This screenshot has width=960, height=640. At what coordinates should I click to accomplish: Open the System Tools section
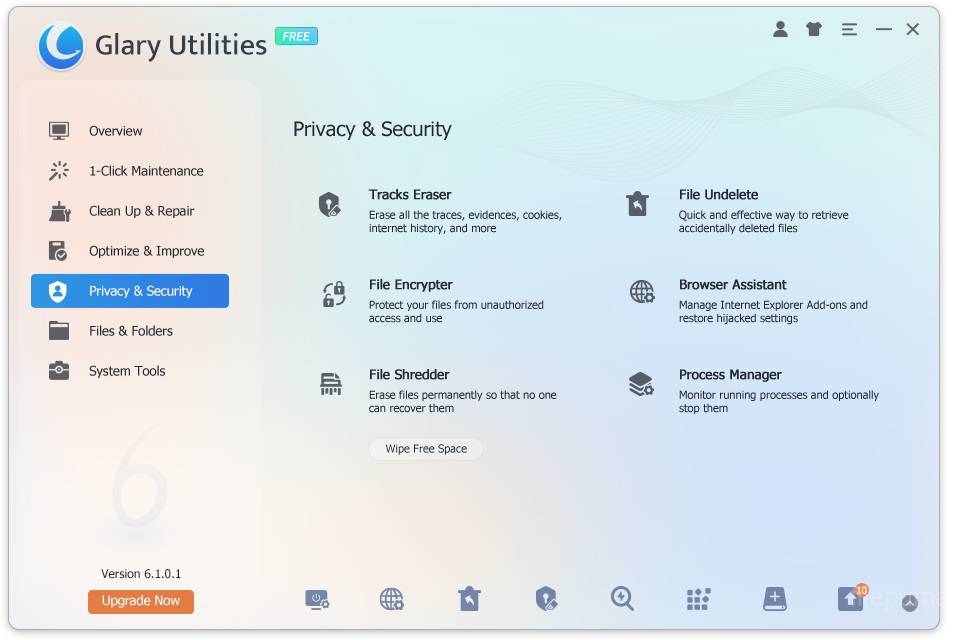[127, 371]
